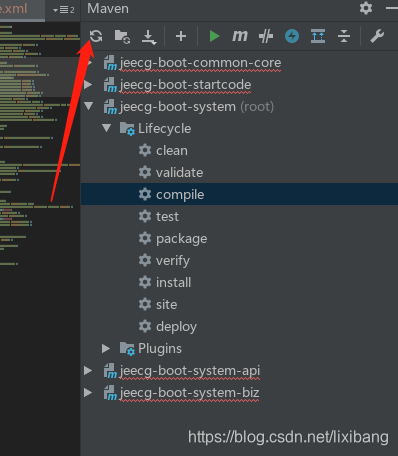
Task: Click jeecg-boot-common-core Maven module icon
Action: tap(110, 63)
